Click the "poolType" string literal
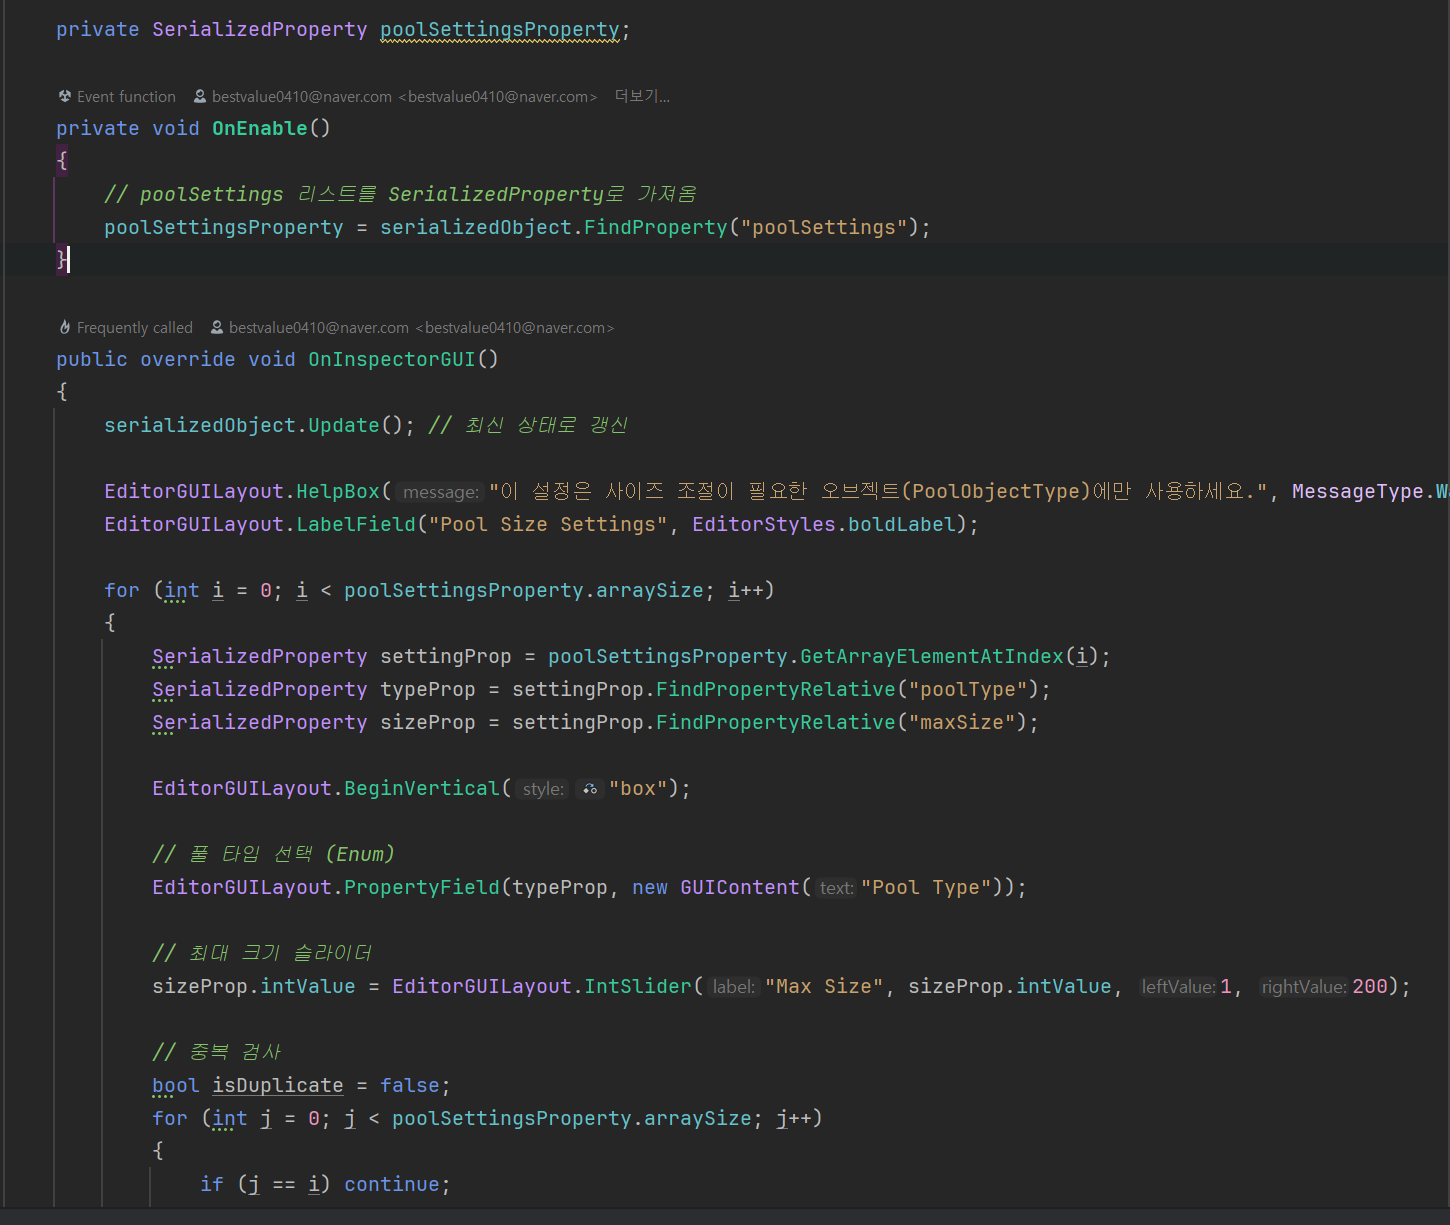This screenshot has height=1225, width=1450. click(968, 689)
